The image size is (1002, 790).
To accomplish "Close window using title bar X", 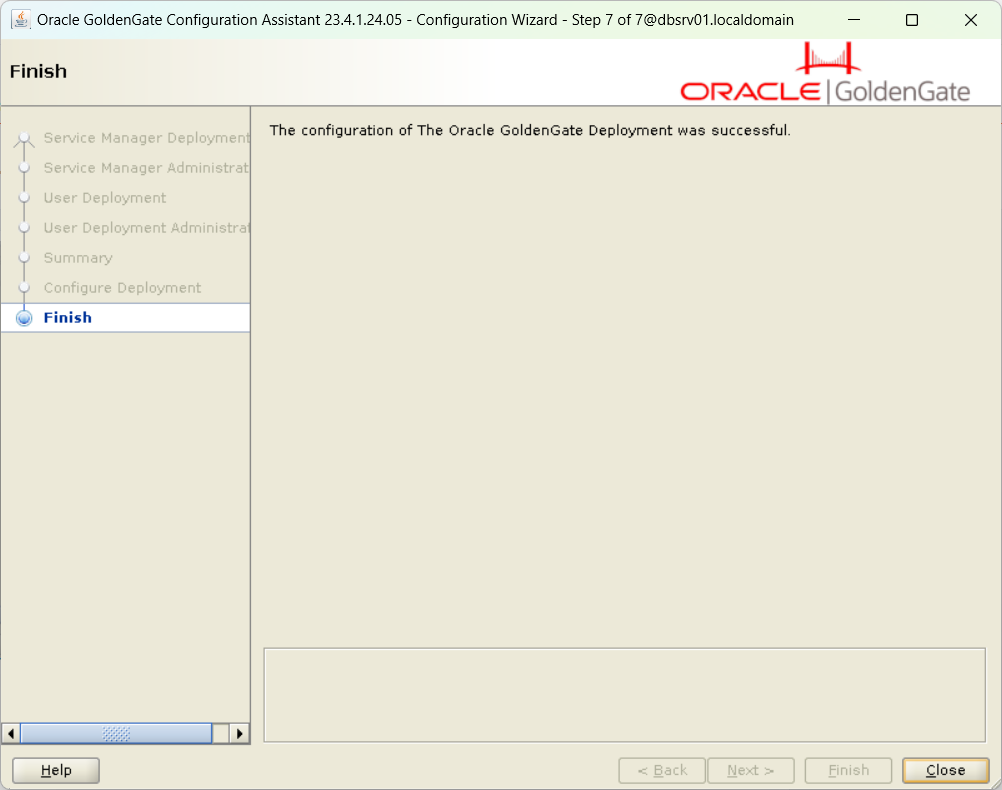I will [971, 20].
